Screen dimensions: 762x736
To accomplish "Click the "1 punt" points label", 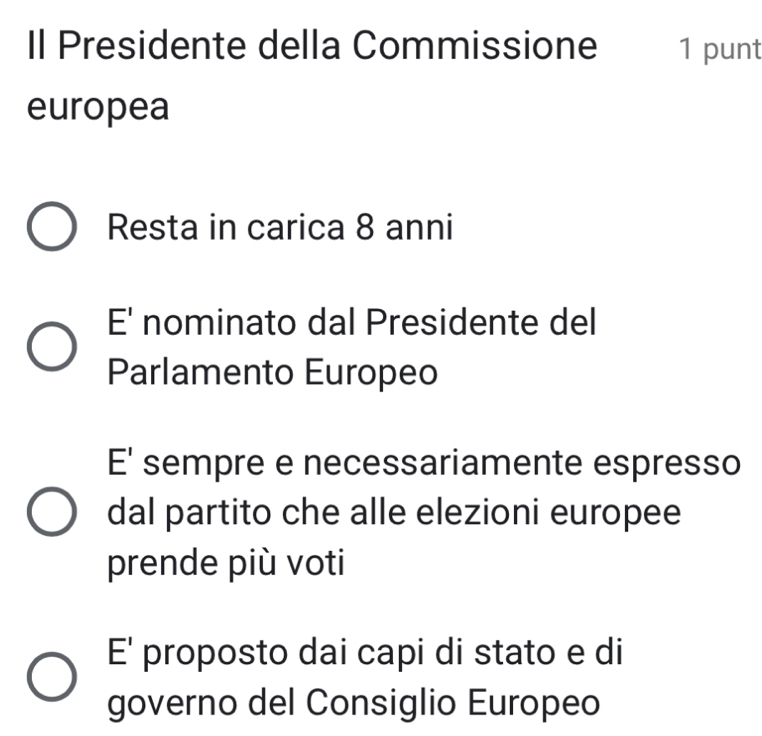I will point(718,48).
